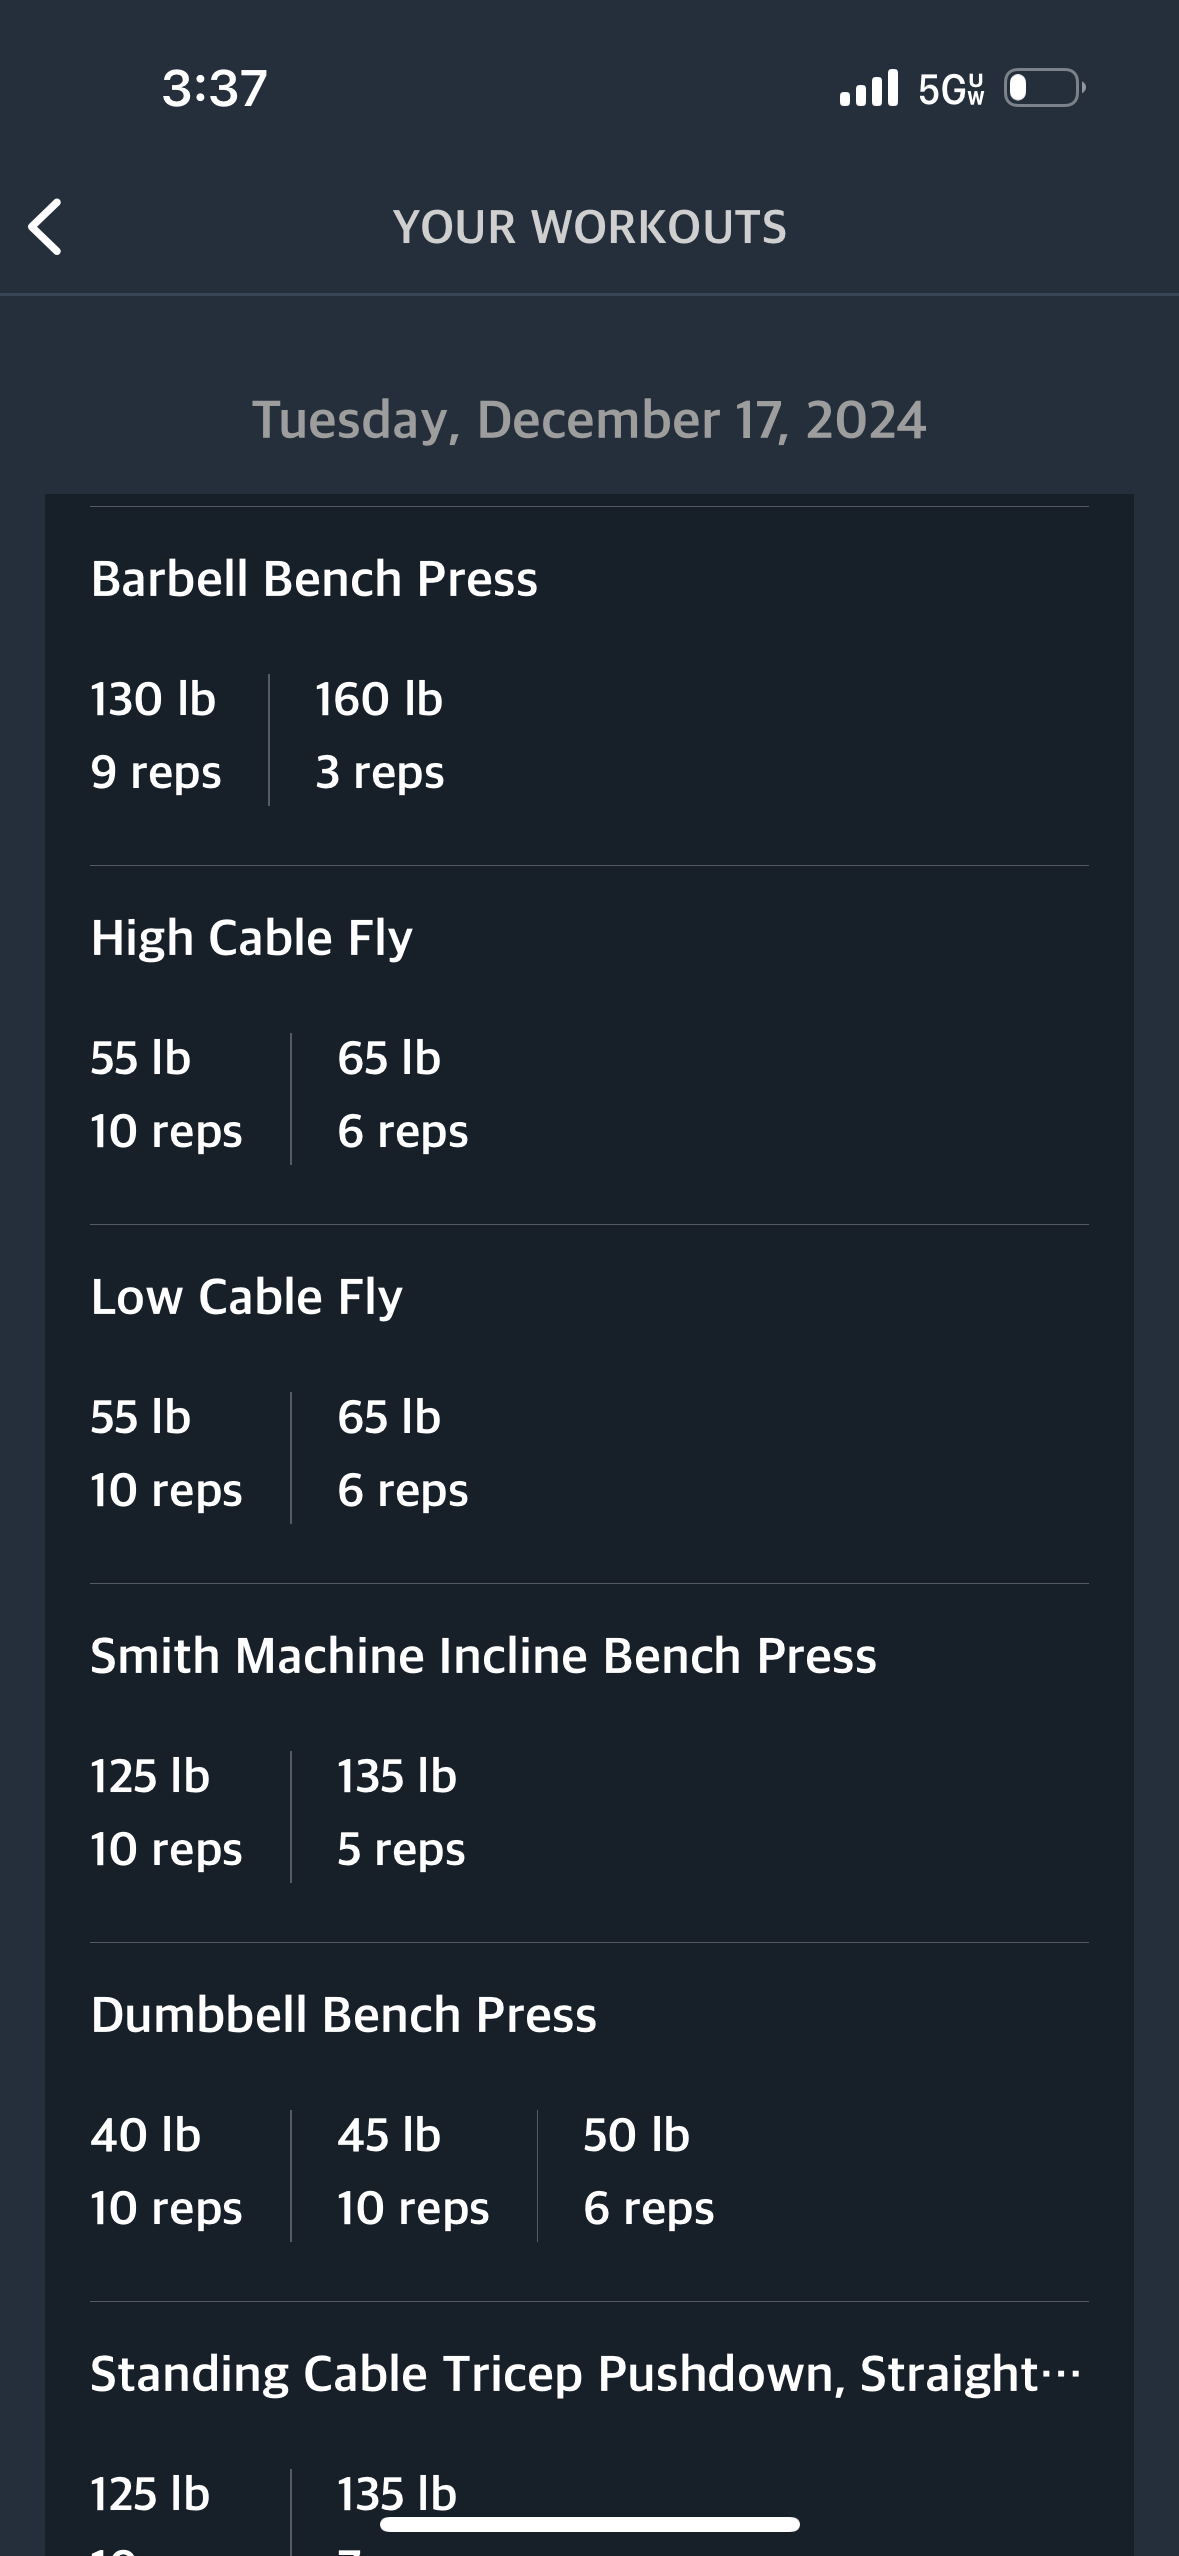1179x2556 pixels.
Task: Select Low Cable Fly 55 lb set
Action: click(166, 1453)
